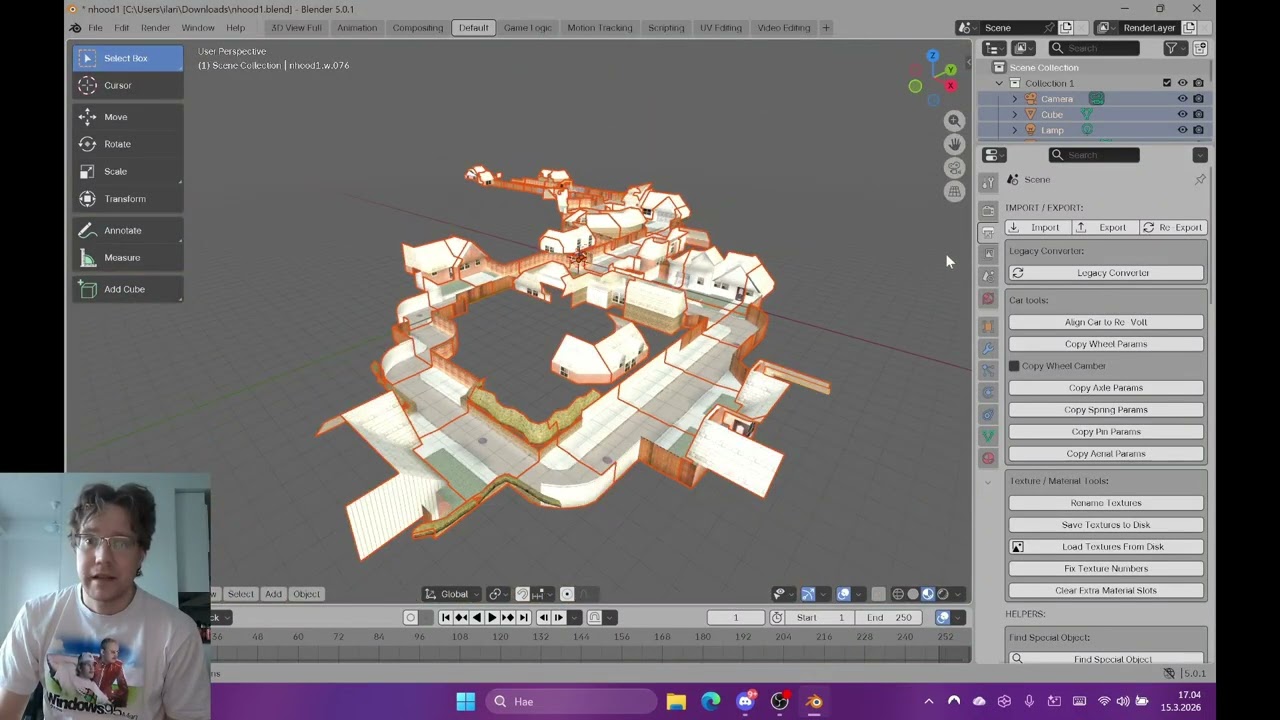Switch to the Scripting workspace tab
This screenshot has height=720, width=1280.
click(666, 27)
